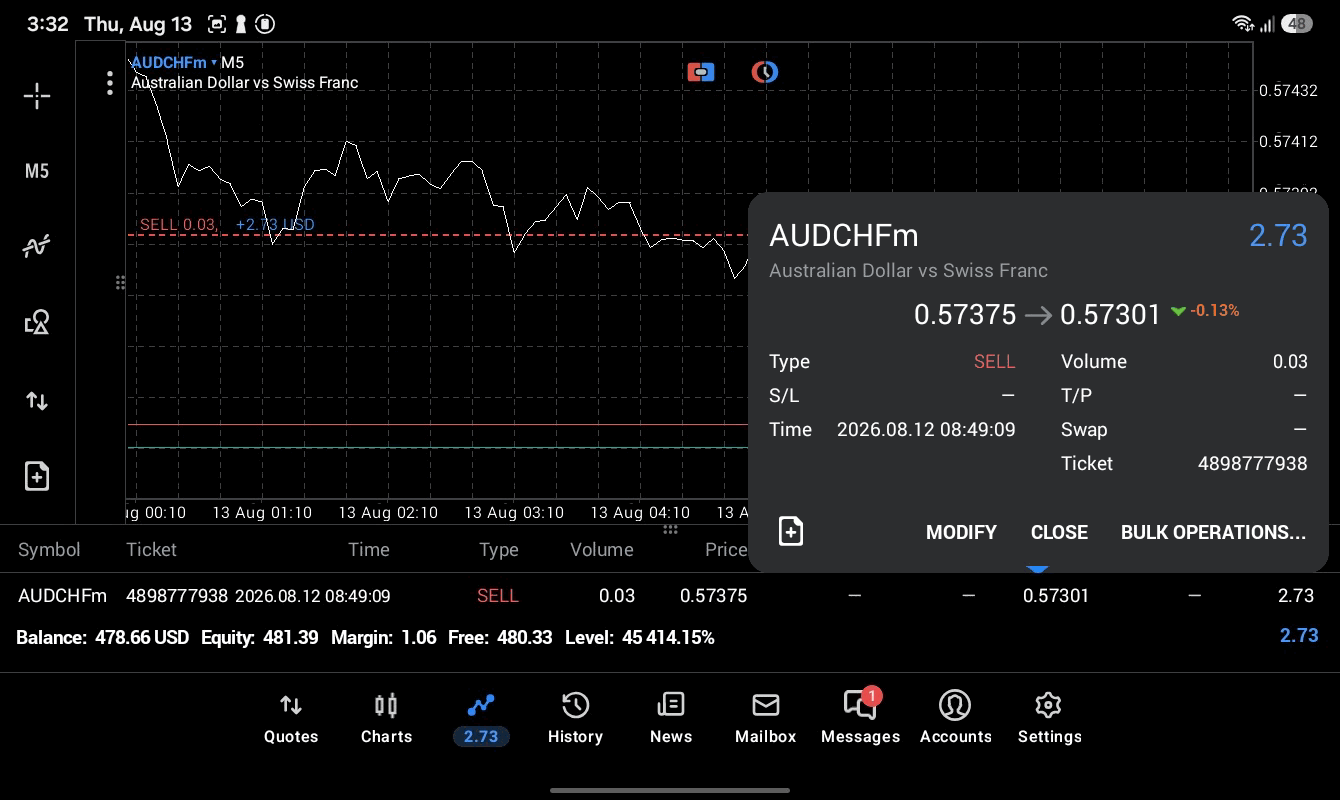The height and width of the screenshot is (800, 1340).
Task: Open the Mailbox tab
Action: pos(766,719)
